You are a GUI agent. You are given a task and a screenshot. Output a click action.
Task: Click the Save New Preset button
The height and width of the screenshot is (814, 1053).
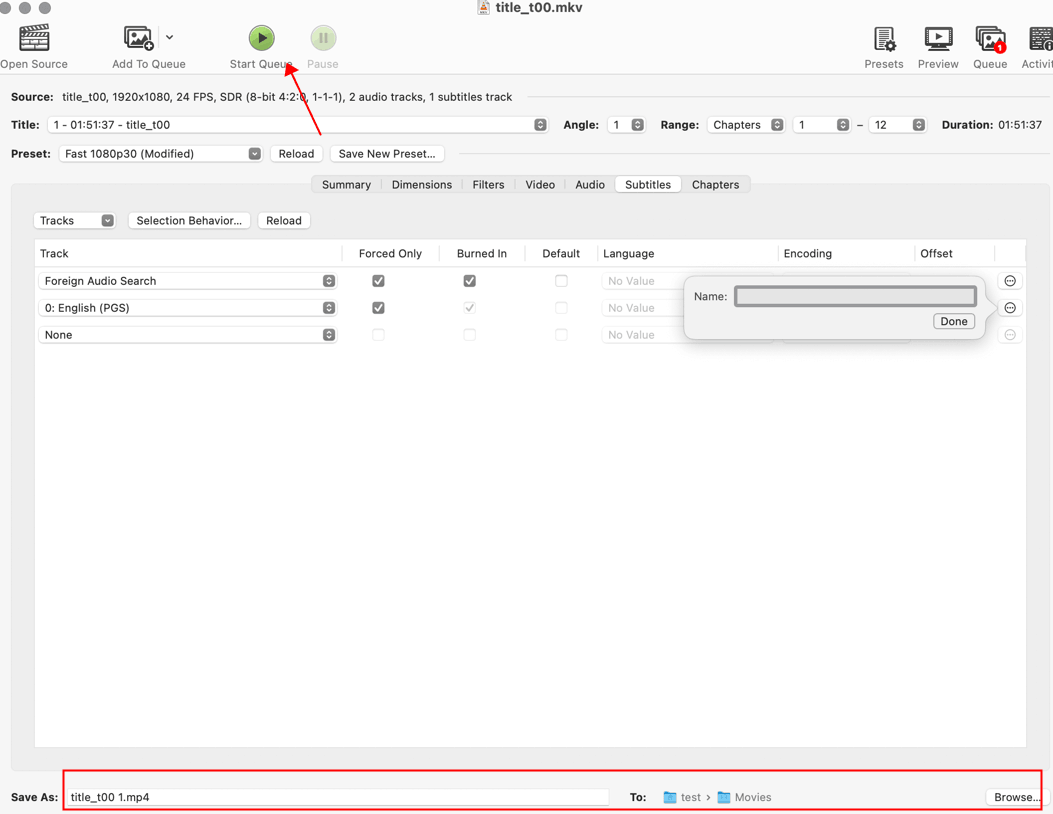click(387, 154)
